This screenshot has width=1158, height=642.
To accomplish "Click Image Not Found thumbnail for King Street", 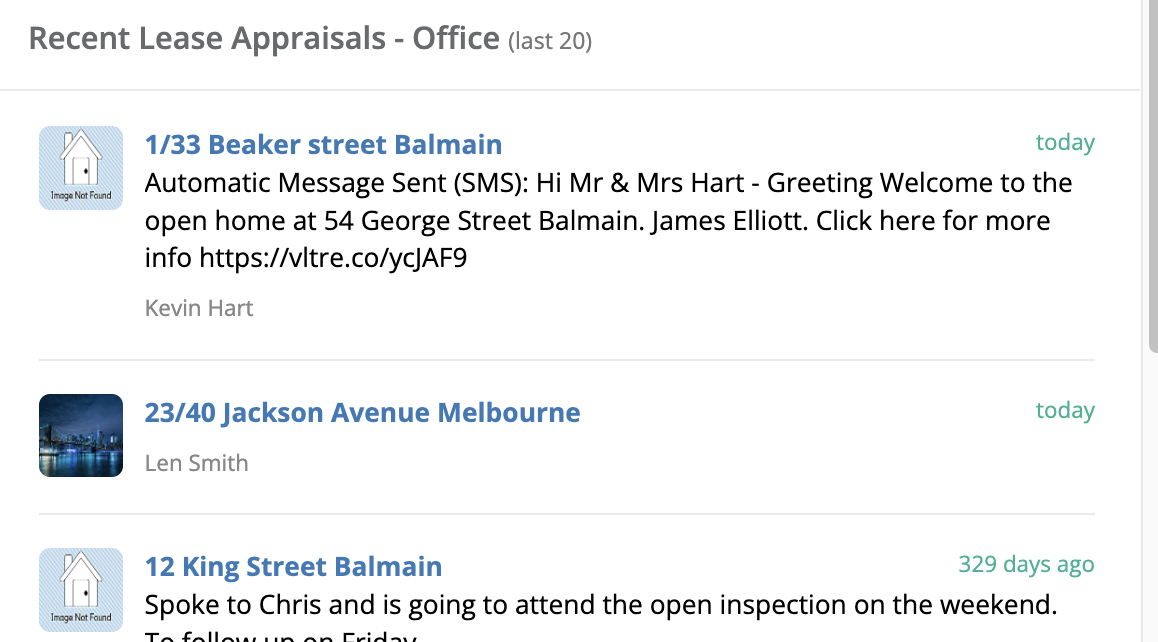I will 81,590.
